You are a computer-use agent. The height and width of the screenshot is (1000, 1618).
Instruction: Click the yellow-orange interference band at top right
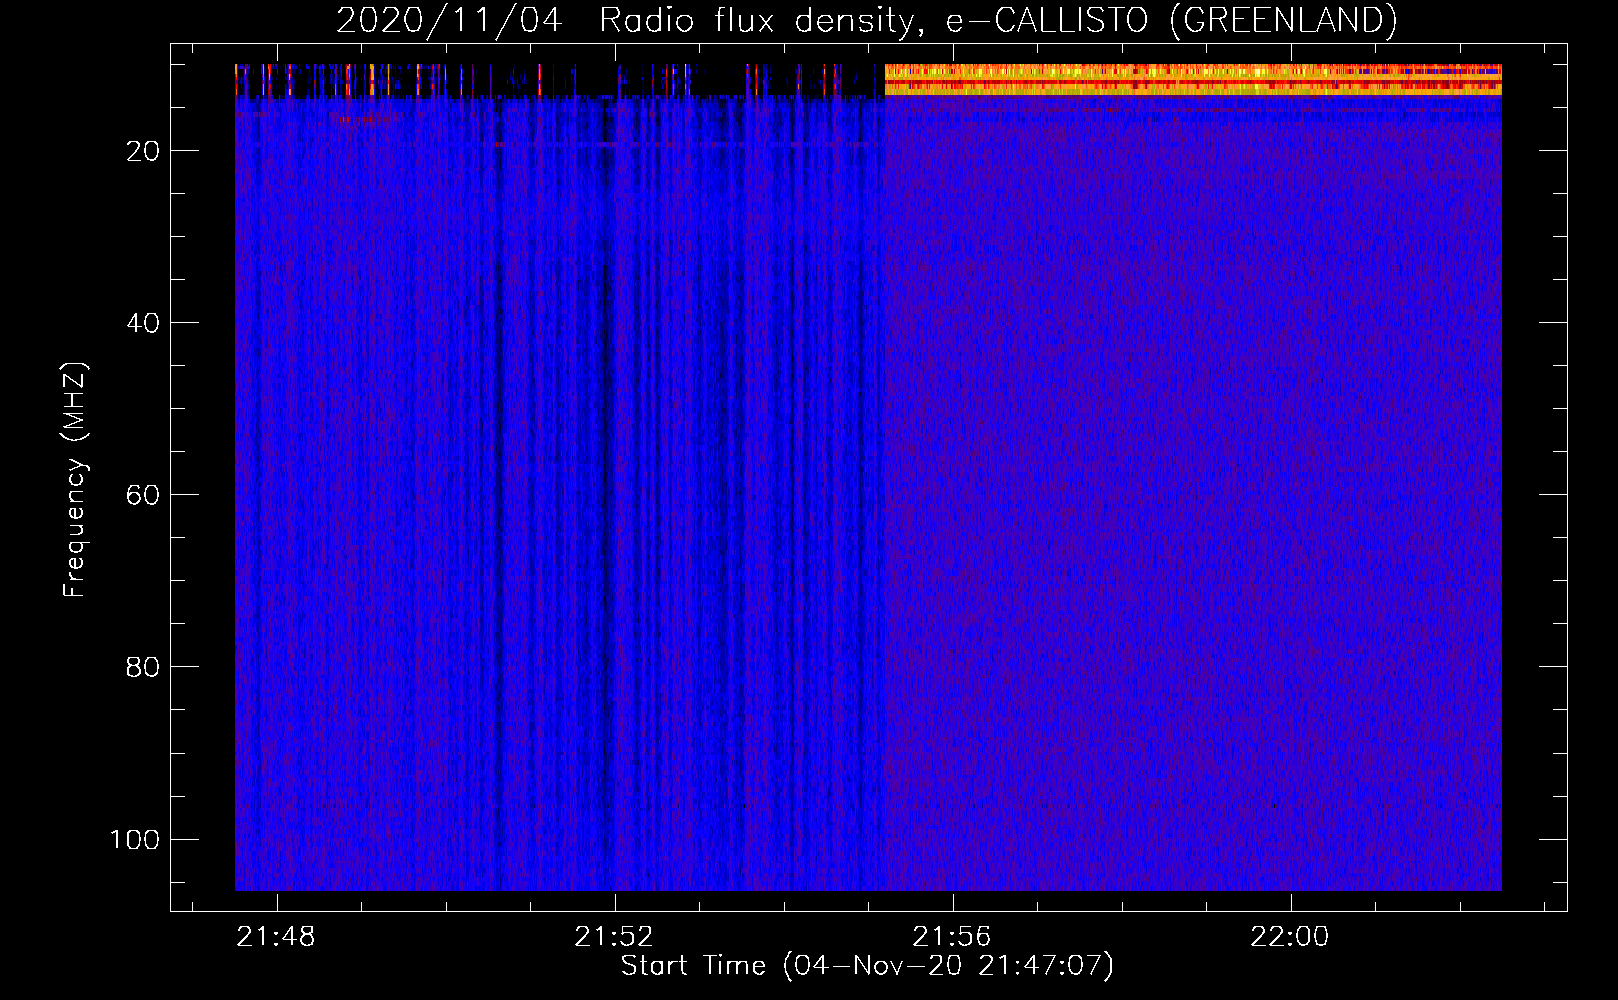point(1193,79)
